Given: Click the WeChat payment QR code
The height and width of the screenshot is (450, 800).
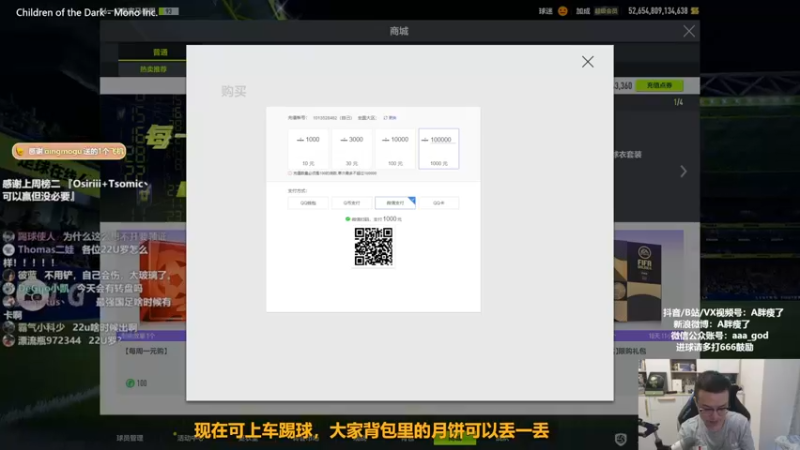Looking at the screenshot, I should (373, 247).
